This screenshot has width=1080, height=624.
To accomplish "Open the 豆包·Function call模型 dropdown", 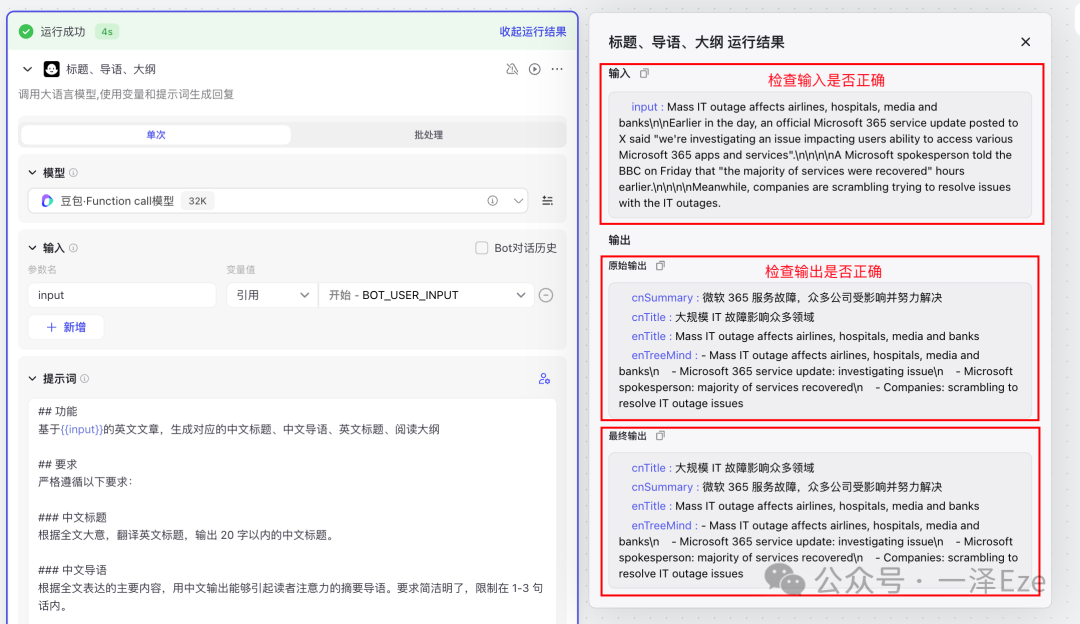I will click(278, 200).
